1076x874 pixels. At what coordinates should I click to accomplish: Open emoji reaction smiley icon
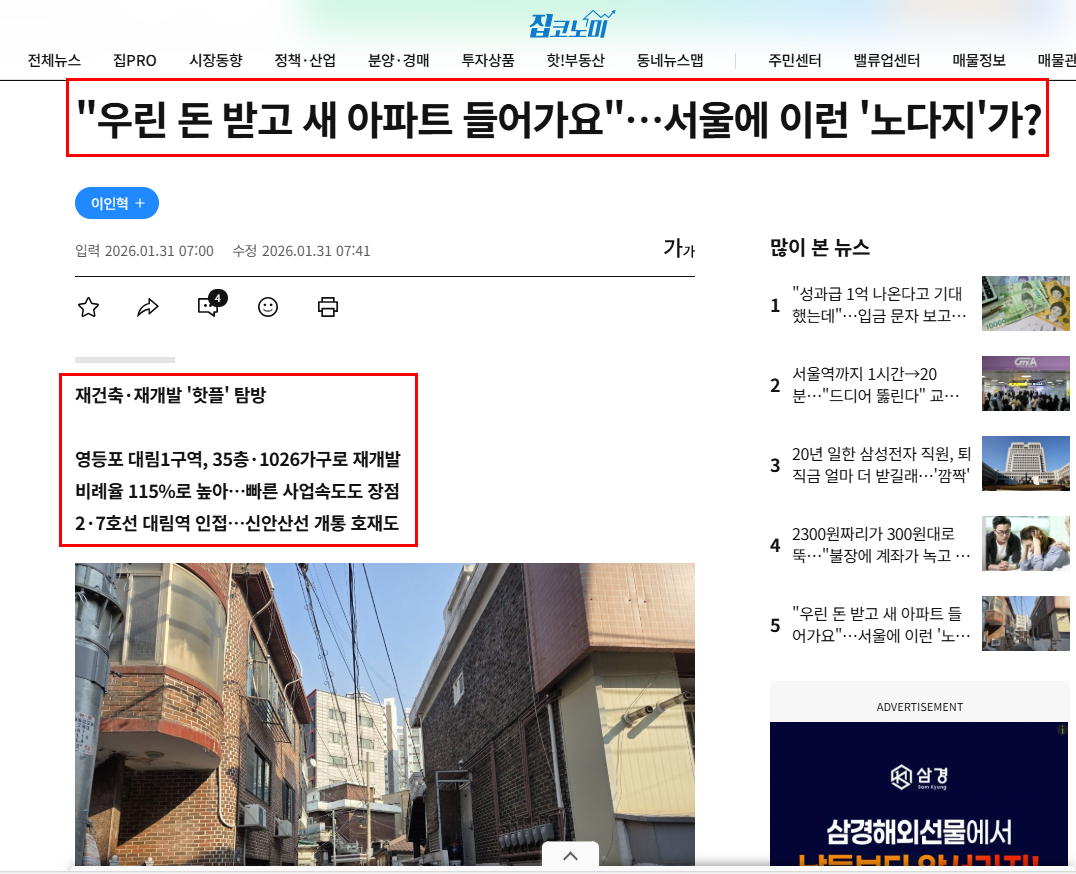click(268, 307)
